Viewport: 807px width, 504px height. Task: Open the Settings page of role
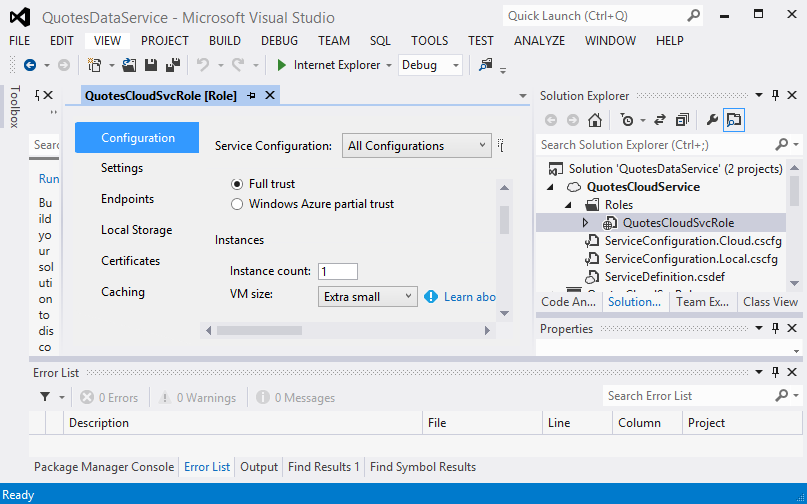coord(122,168)
